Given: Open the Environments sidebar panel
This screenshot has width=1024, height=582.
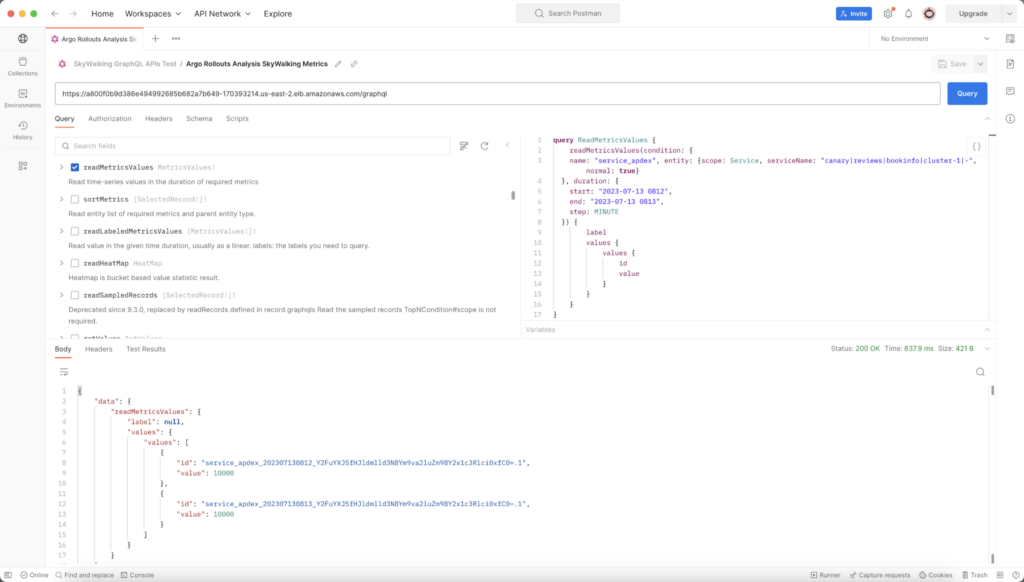Looking at the screenshot, I should (x=22, y=98).
